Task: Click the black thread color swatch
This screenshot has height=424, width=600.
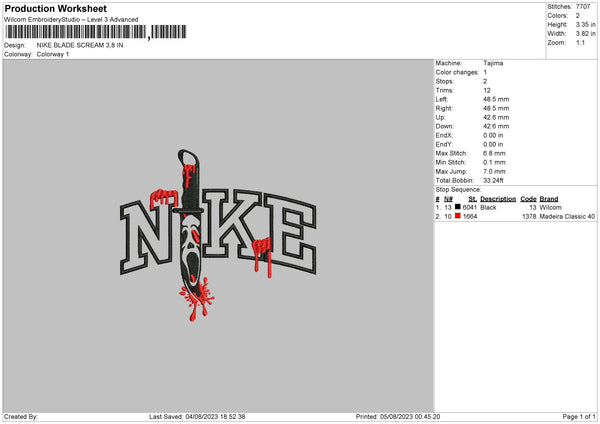Action: click(x=457, y=207)
